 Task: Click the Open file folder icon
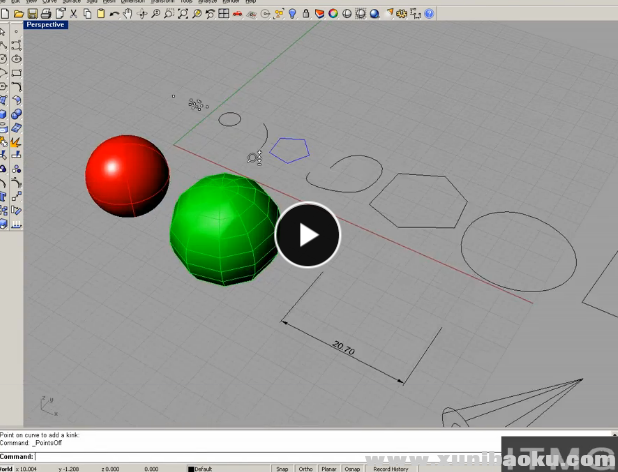click(x=20, y=14)
